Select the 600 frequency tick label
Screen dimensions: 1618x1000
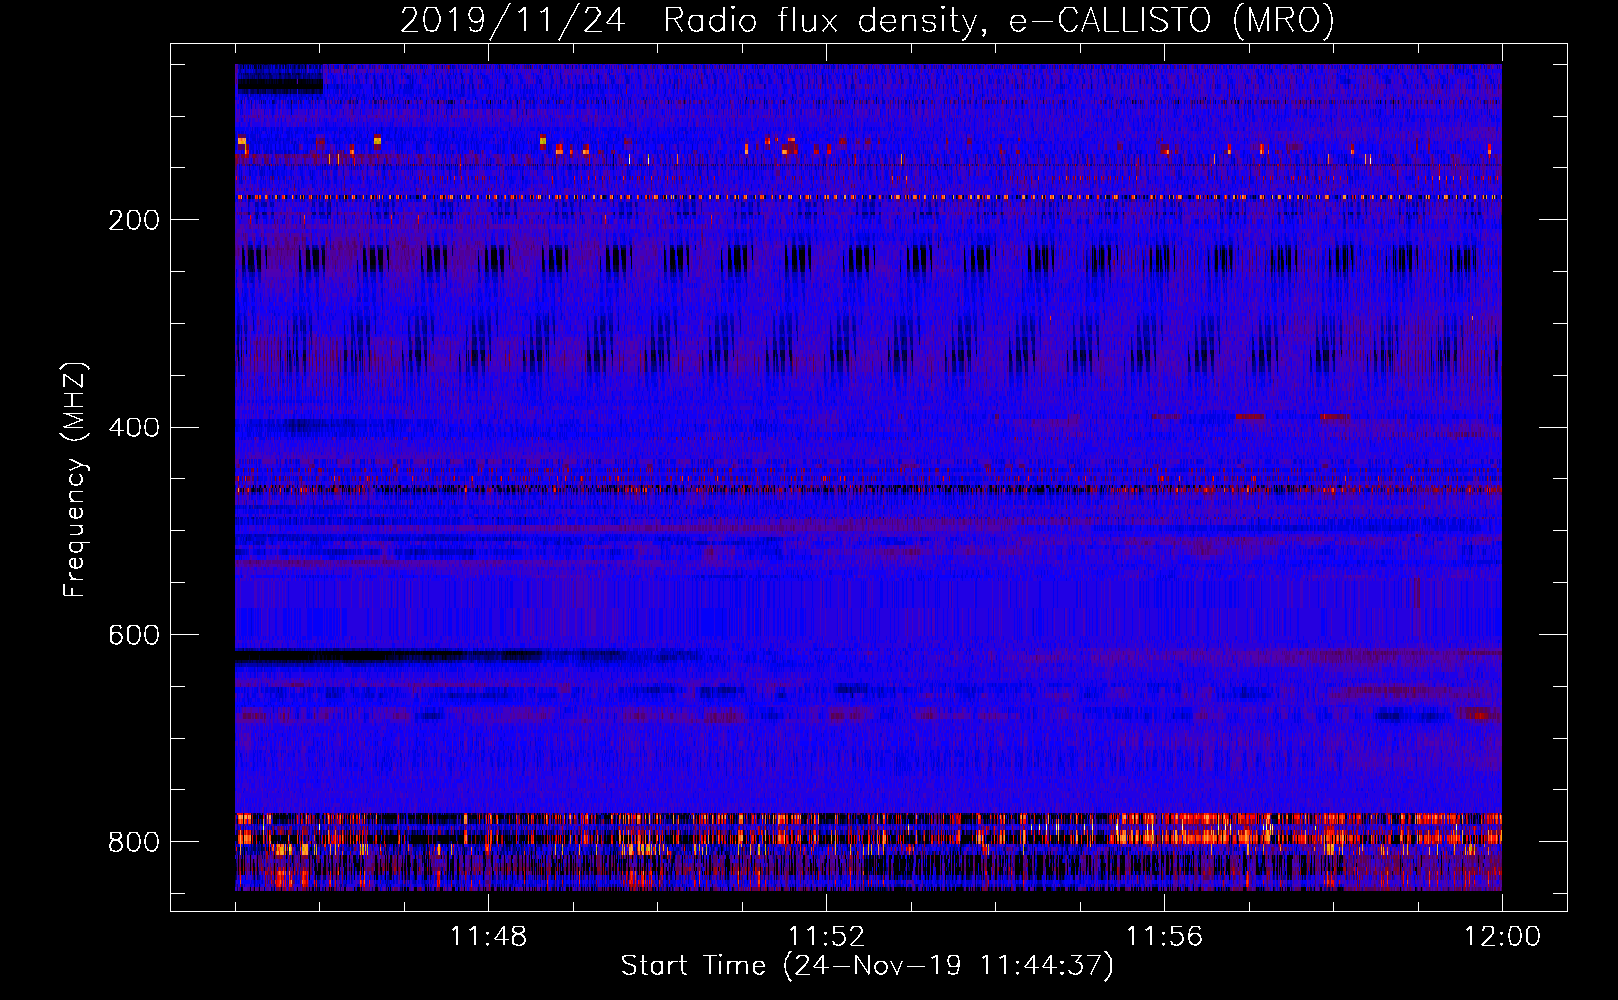coord(134,636)
